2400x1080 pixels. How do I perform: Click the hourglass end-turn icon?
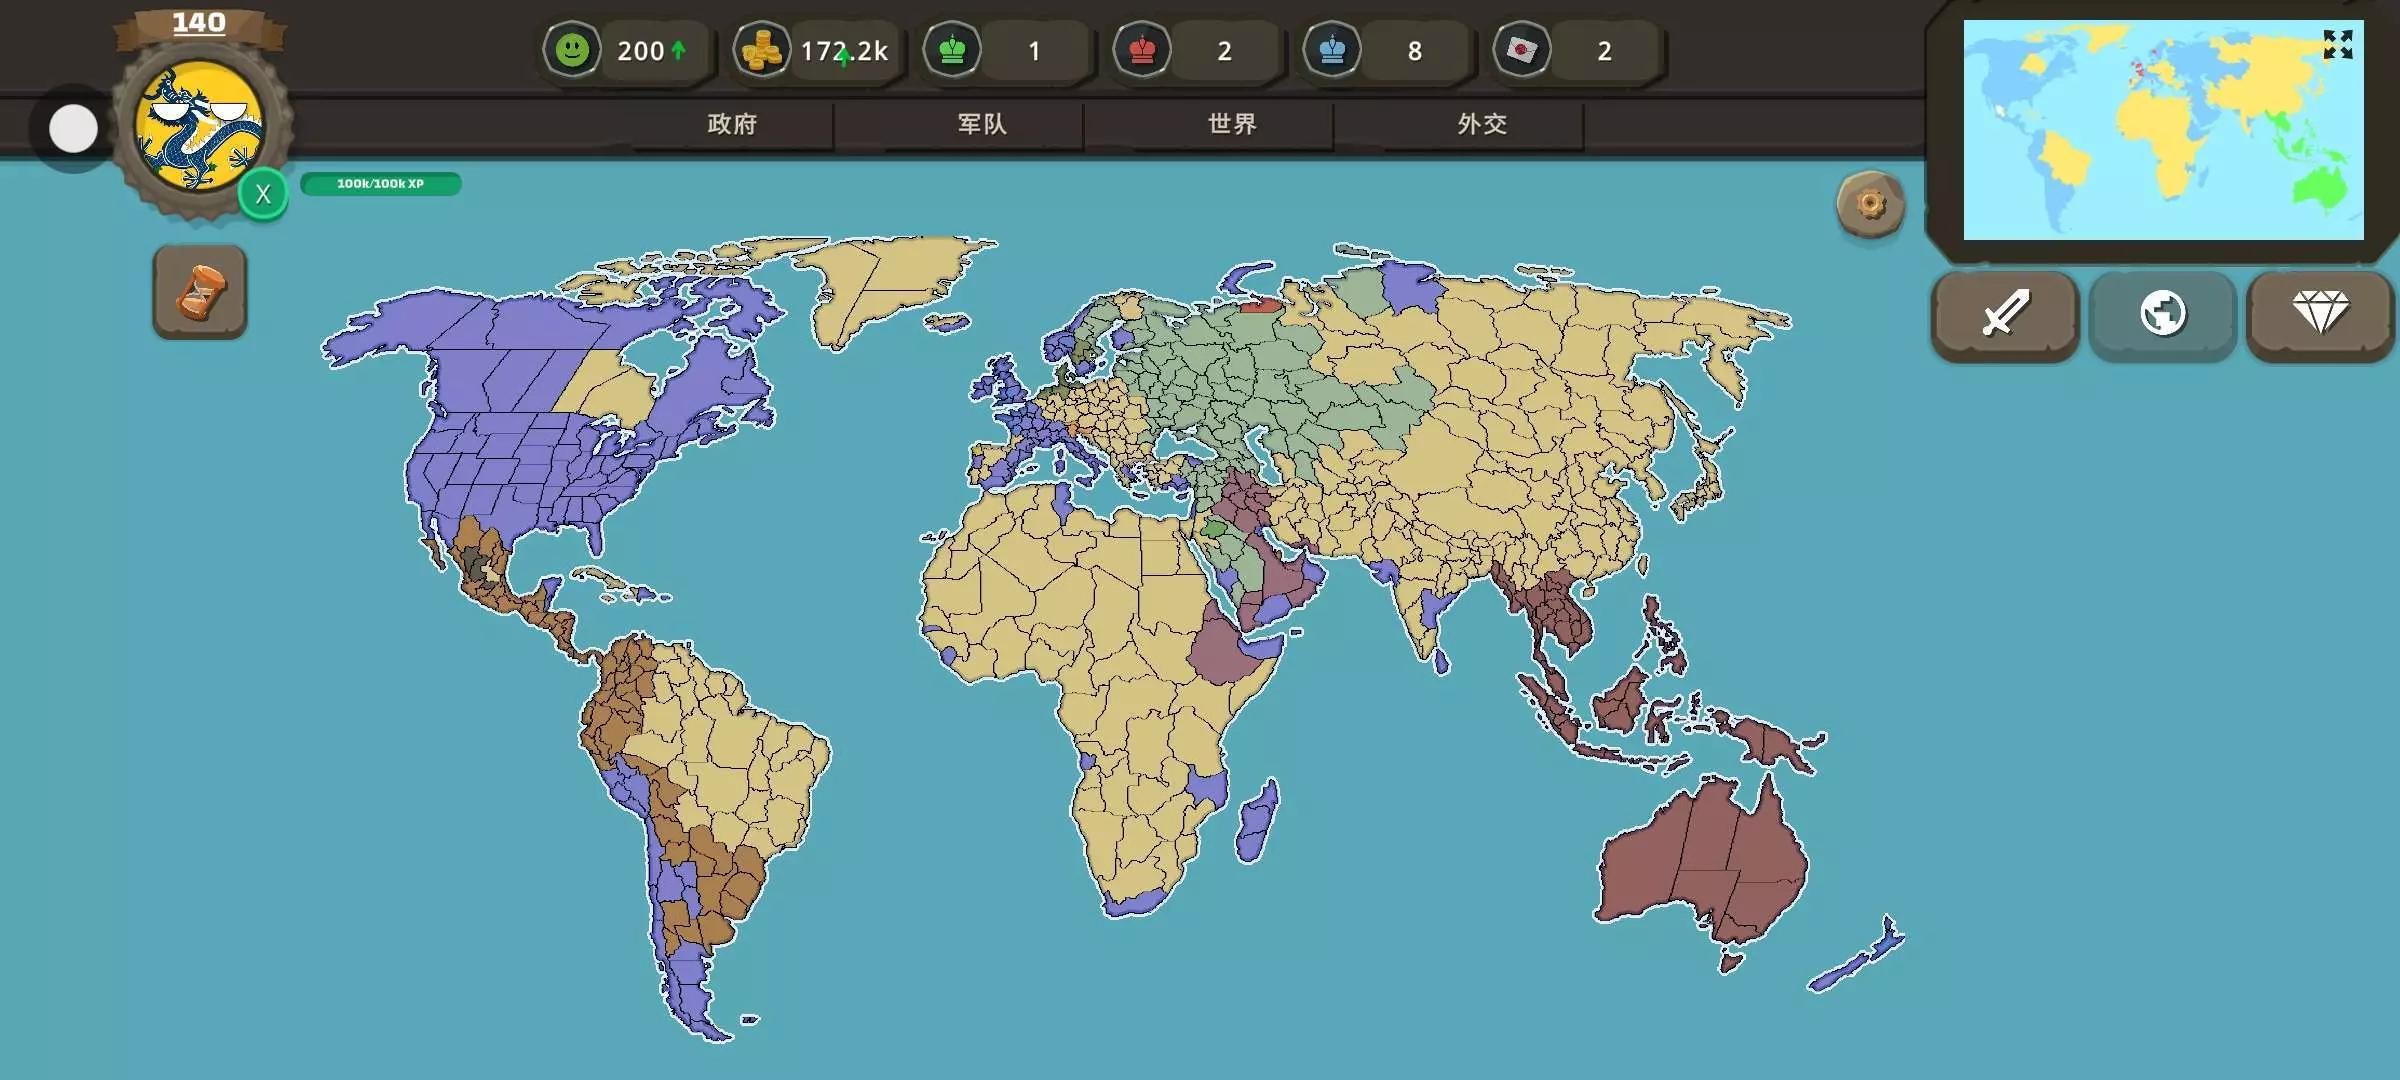point(200,292)
